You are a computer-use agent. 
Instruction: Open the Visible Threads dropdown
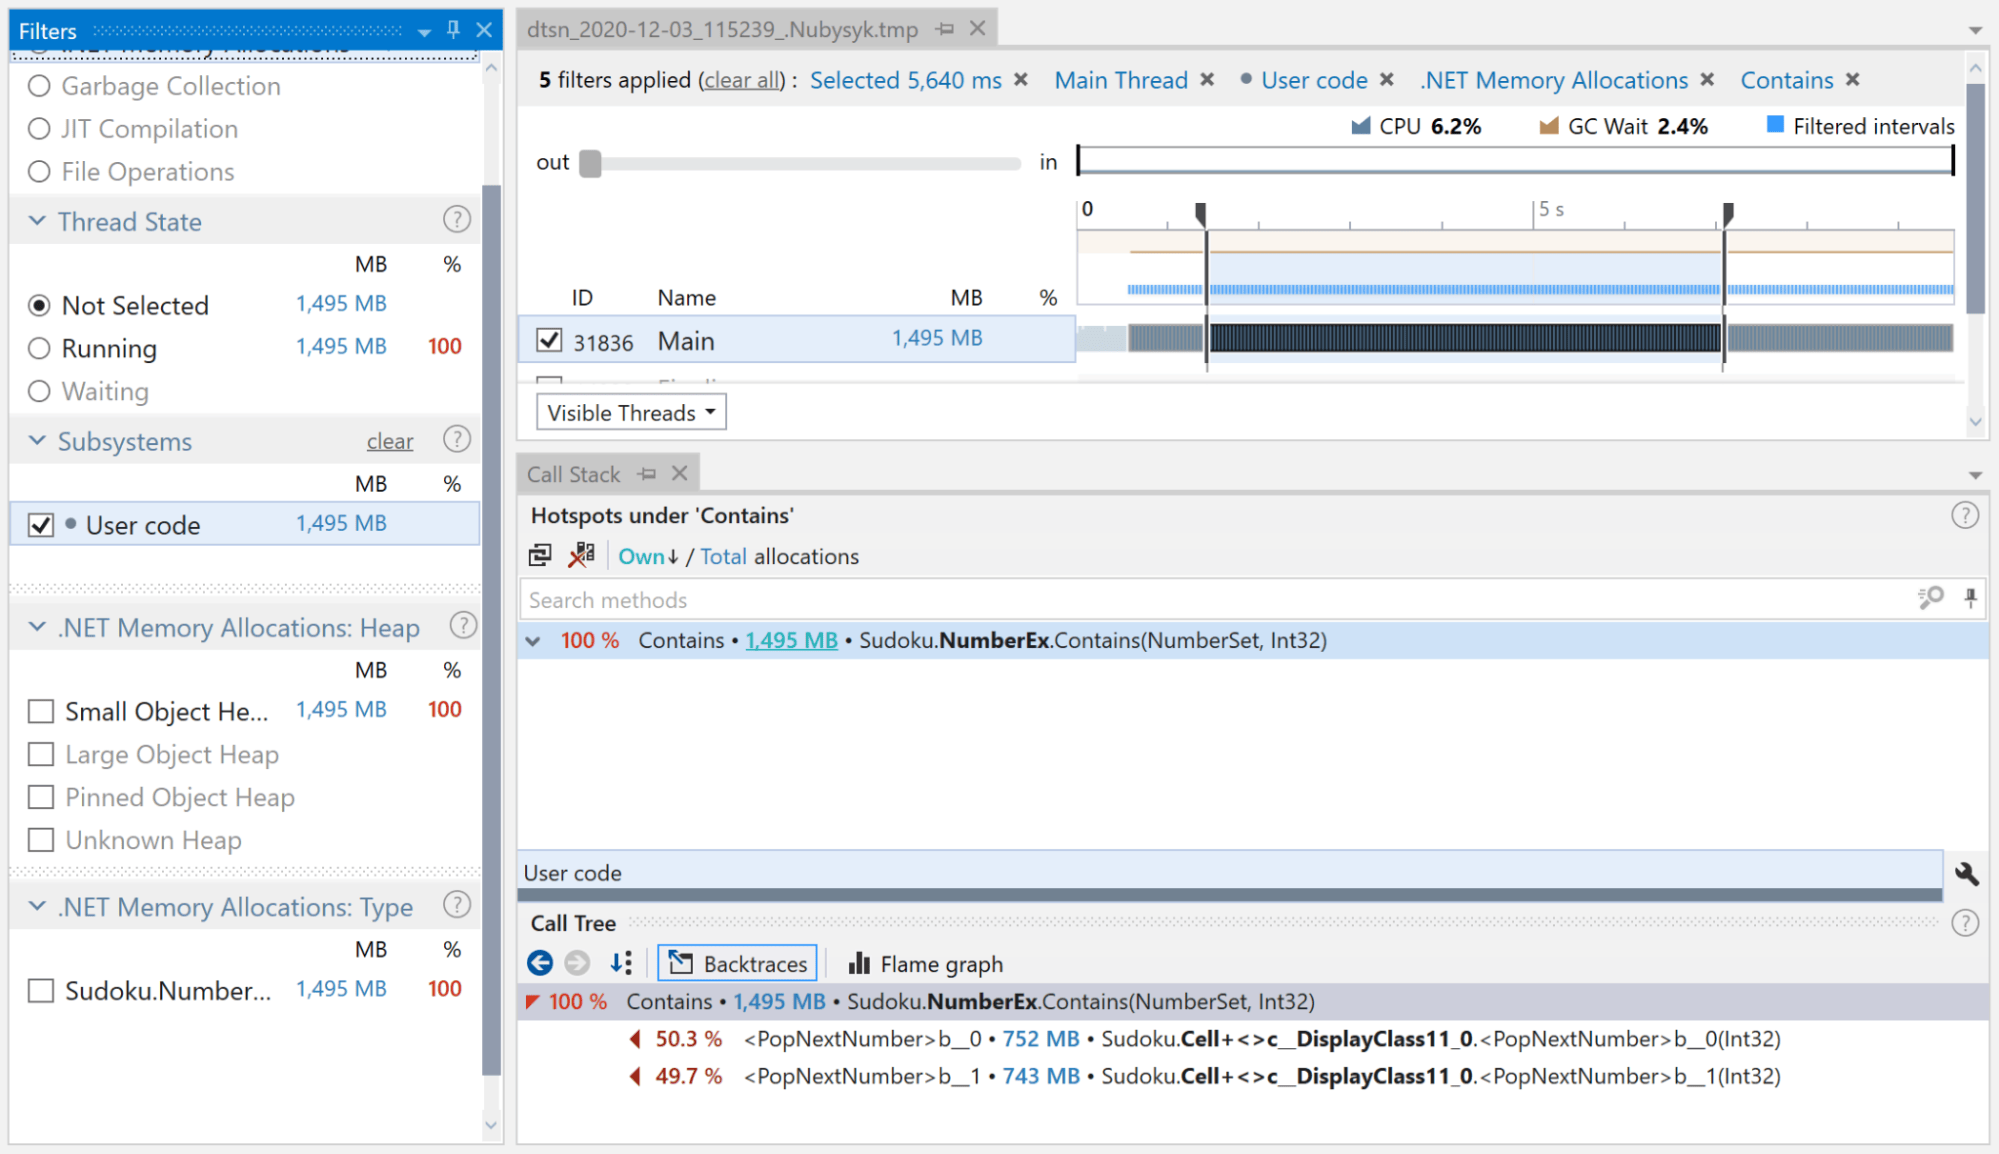[x=631, y=412]
